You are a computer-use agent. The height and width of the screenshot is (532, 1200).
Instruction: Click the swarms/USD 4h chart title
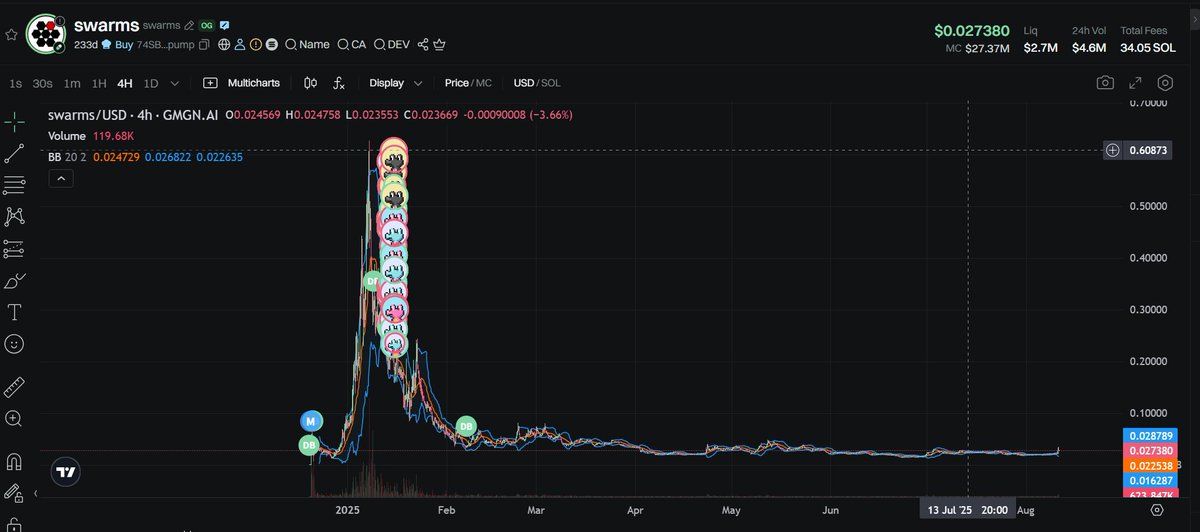tap(133, 115)
